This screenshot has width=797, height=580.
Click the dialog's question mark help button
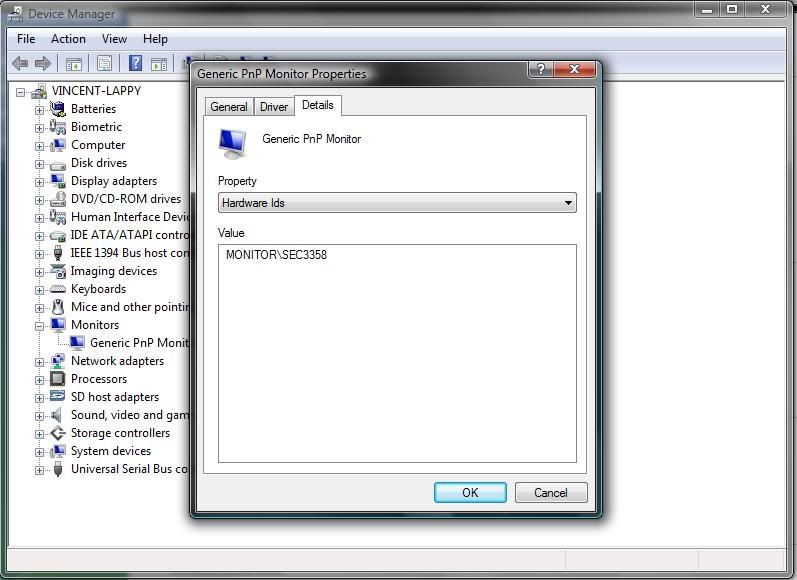coord(541,69)
